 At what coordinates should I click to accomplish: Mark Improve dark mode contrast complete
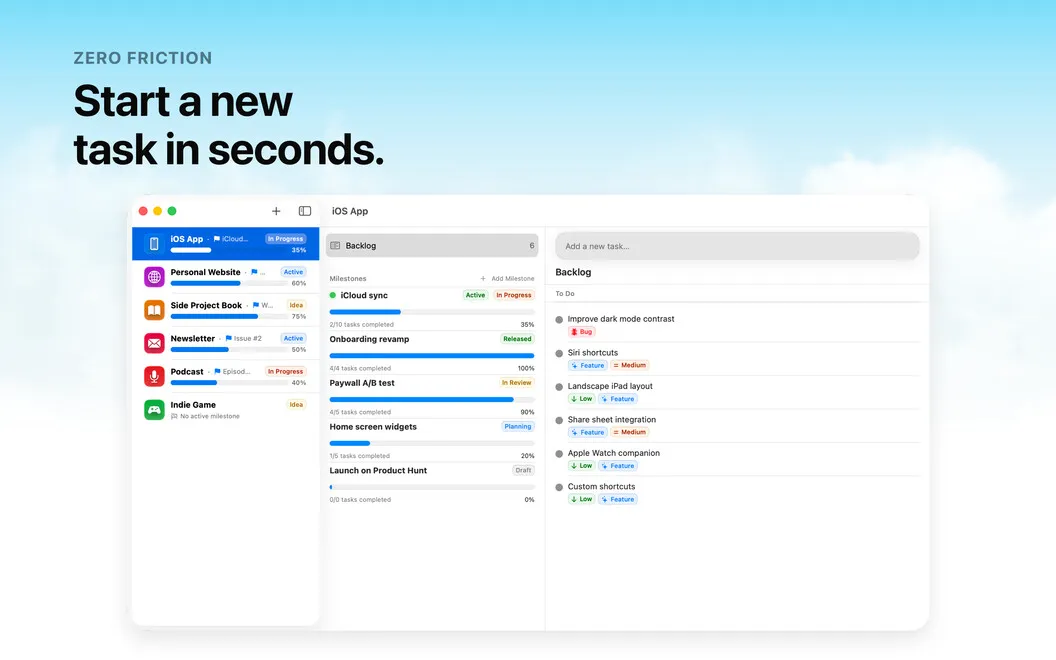click(559, 320)
